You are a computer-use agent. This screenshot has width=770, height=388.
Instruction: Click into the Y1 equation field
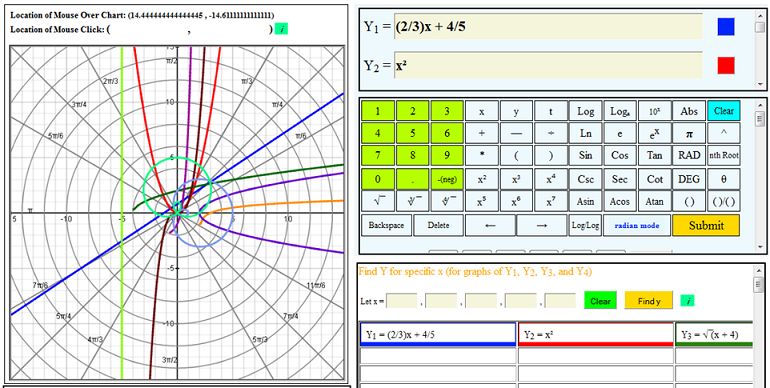pos(548,27)
